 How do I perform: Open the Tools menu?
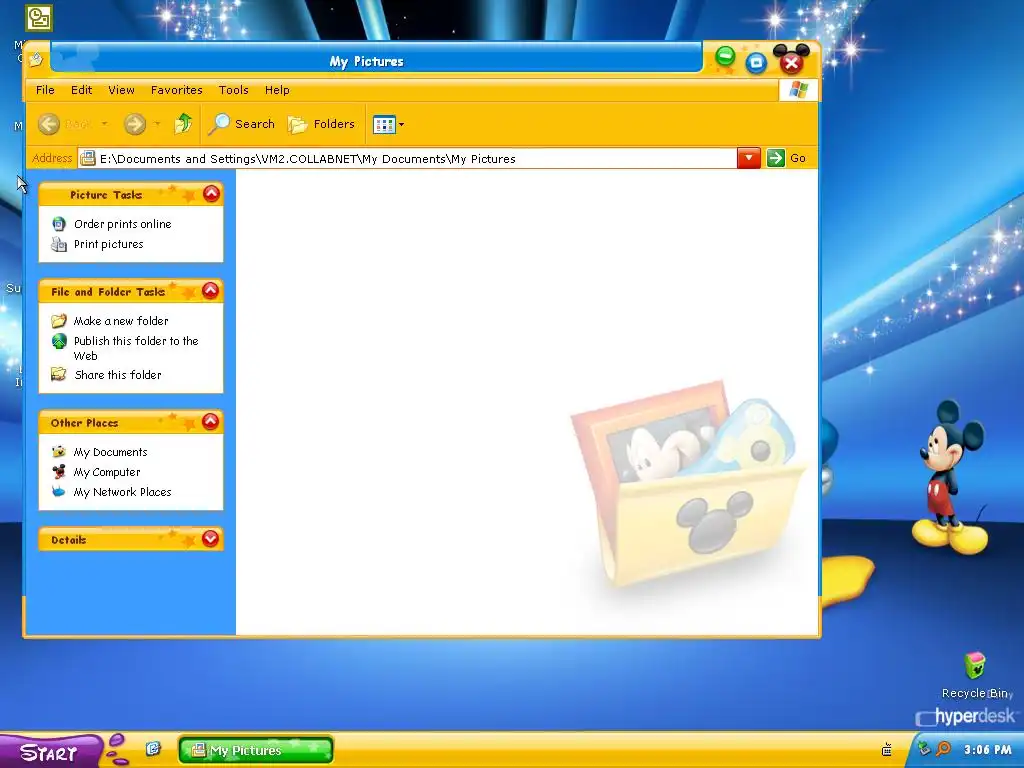tap(233, 90)
